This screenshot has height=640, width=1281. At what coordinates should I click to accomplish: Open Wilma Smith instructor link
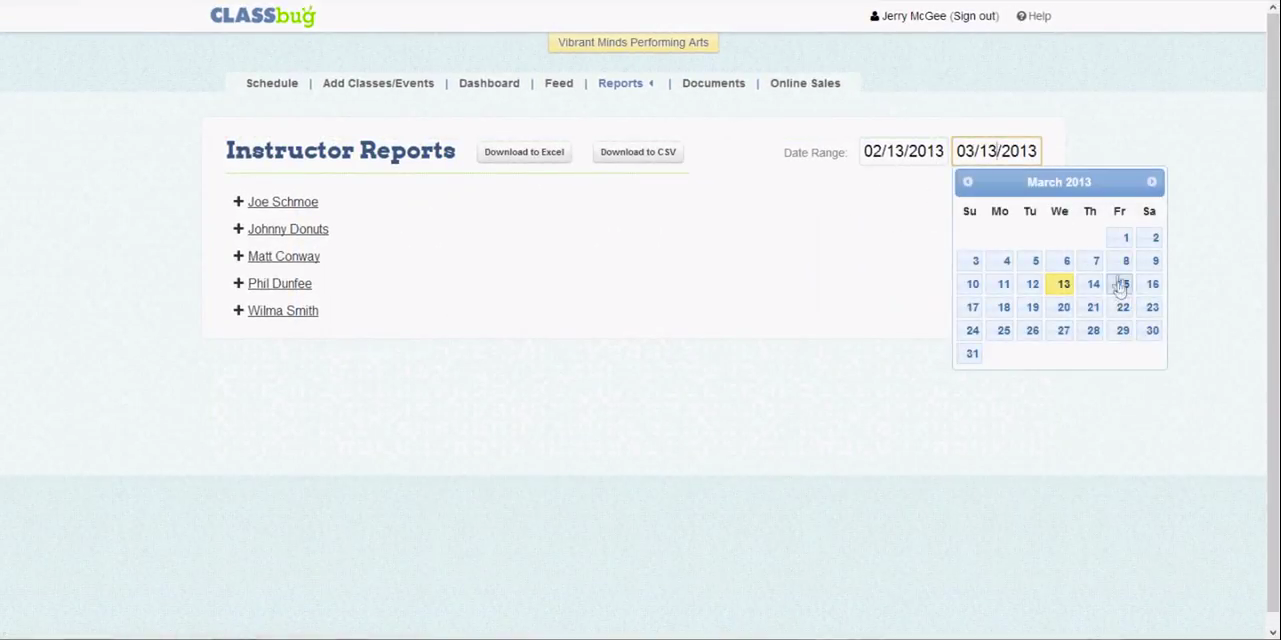pos(283,310)
